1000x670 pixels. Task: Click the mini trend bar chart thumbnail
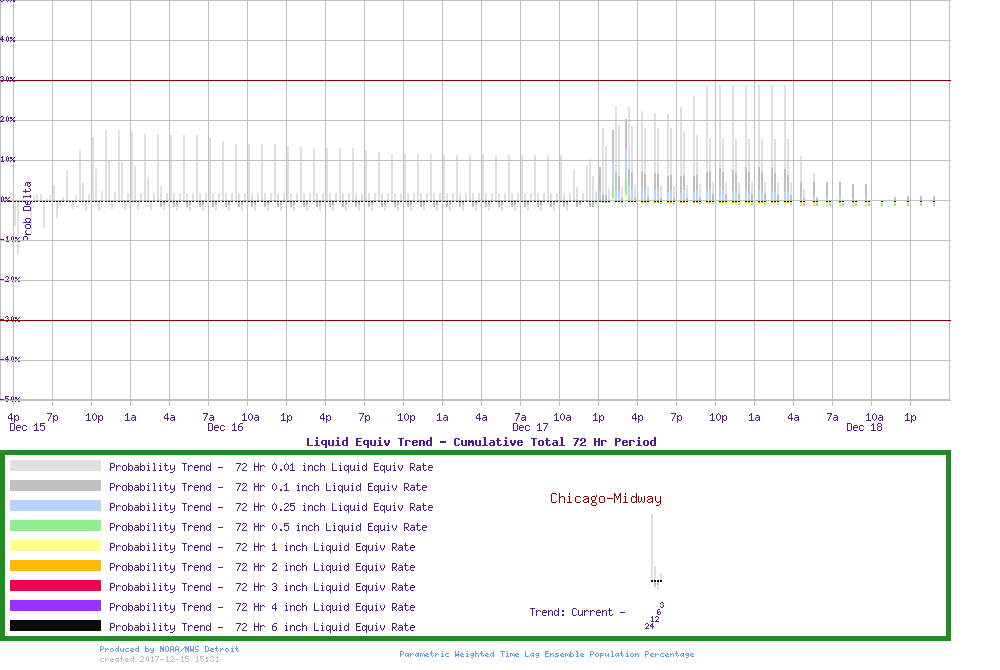(655, 552)
